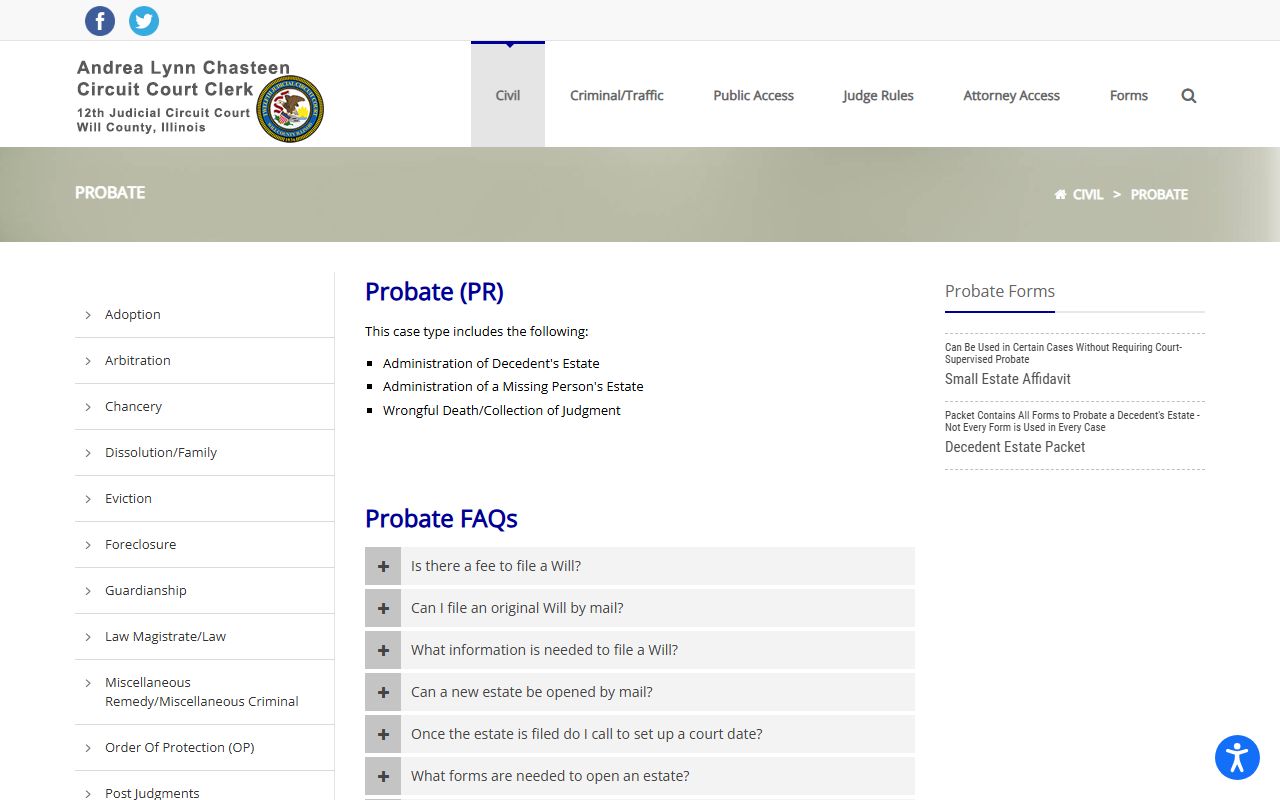
Task: Click the PROBATE breadcrumb text
Action: 1159,195
